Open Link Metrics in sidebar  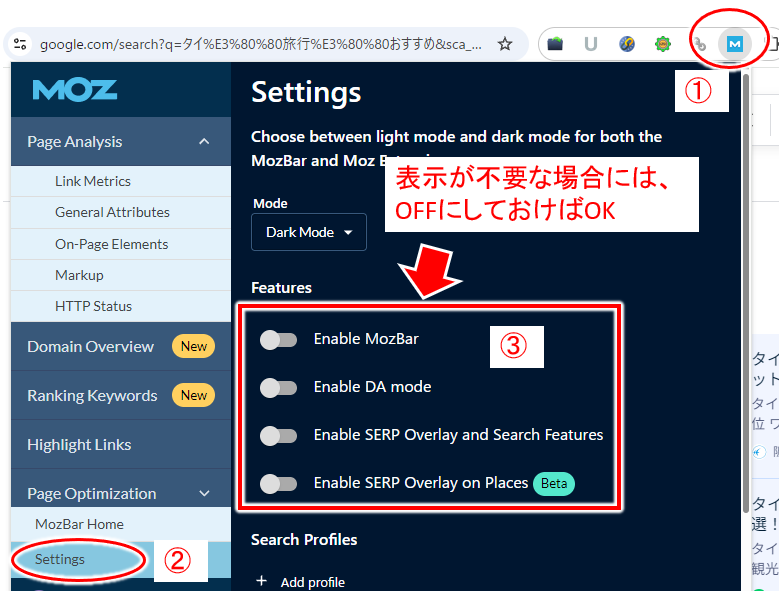(x=121, y=181)
